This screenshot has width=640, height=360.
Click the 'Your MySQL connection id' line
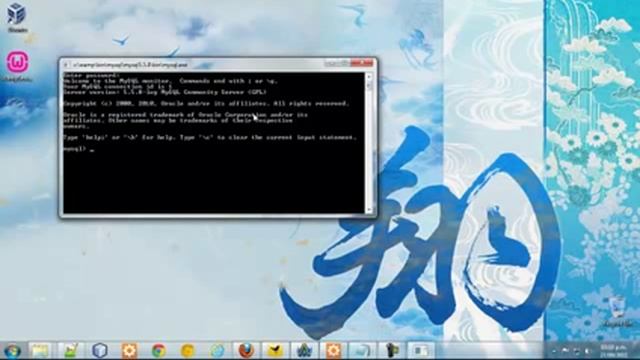point(118,87)
